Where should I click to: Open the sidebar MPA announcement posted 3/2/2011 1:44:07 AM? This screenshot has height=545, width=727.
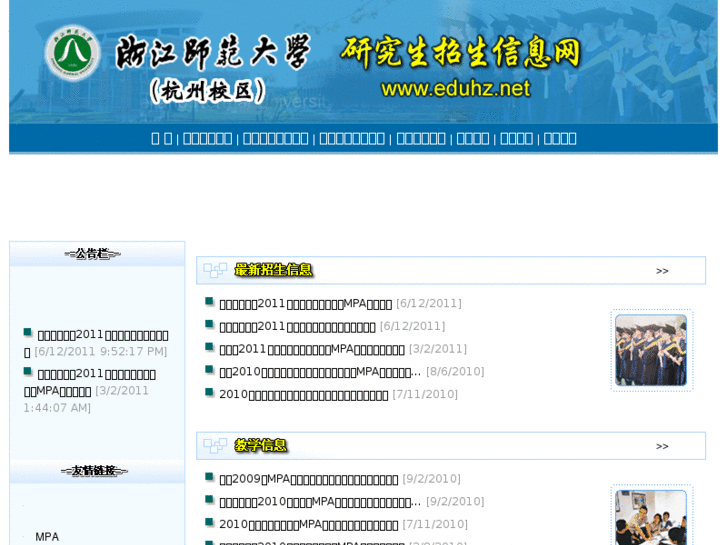(x=90, y=382)
